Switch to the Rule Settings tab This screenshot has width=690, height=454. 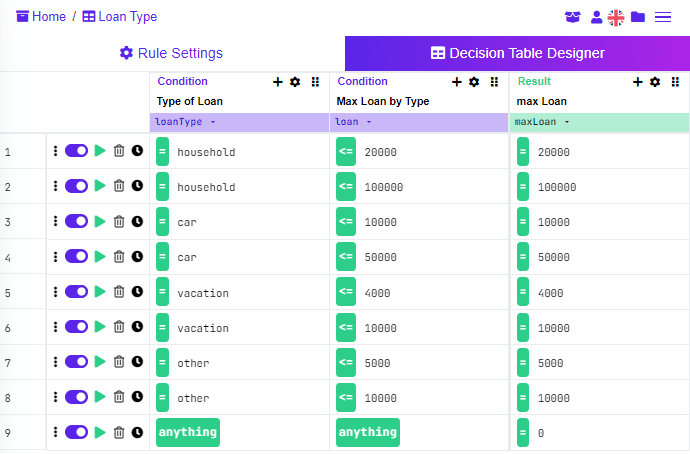click(x=172, y=53)
